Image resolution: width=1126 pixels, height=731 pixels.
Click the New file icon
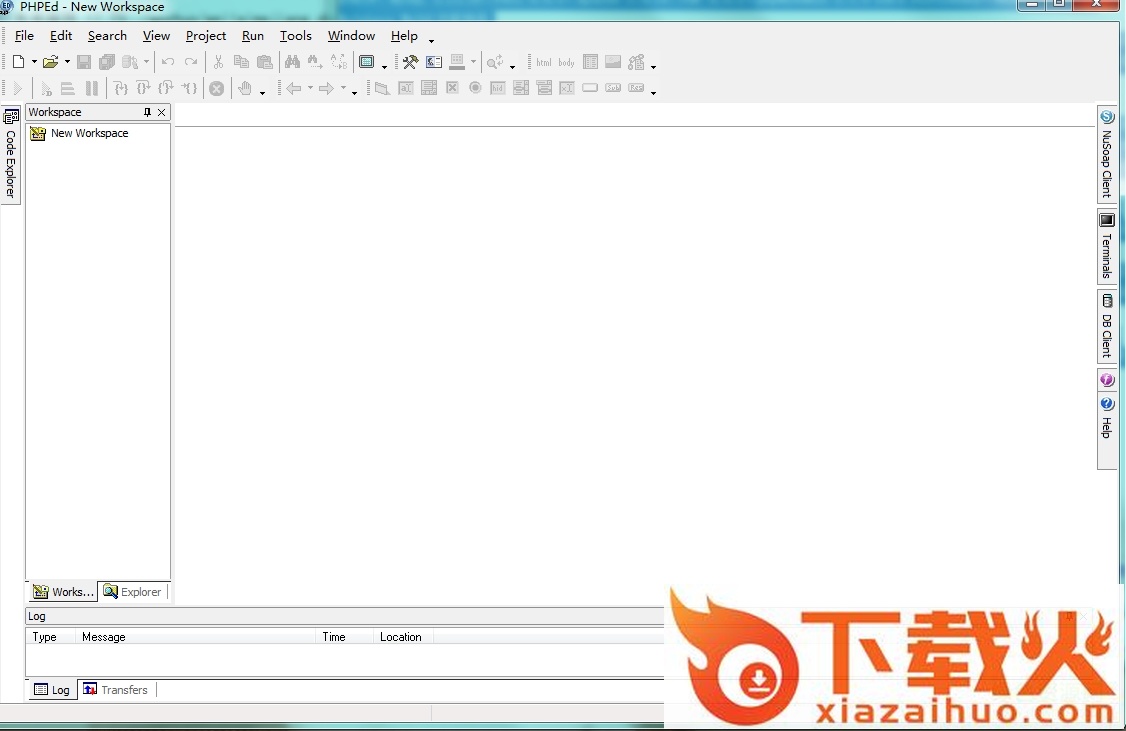pyautogui.click(x=18, y=62)
